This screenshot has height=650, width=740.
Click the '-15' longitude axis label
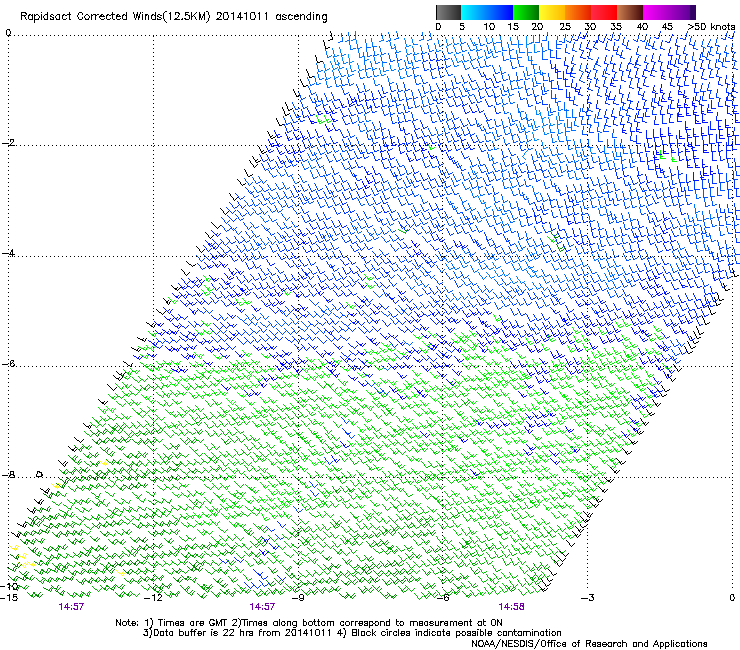[x=9, y=598]
